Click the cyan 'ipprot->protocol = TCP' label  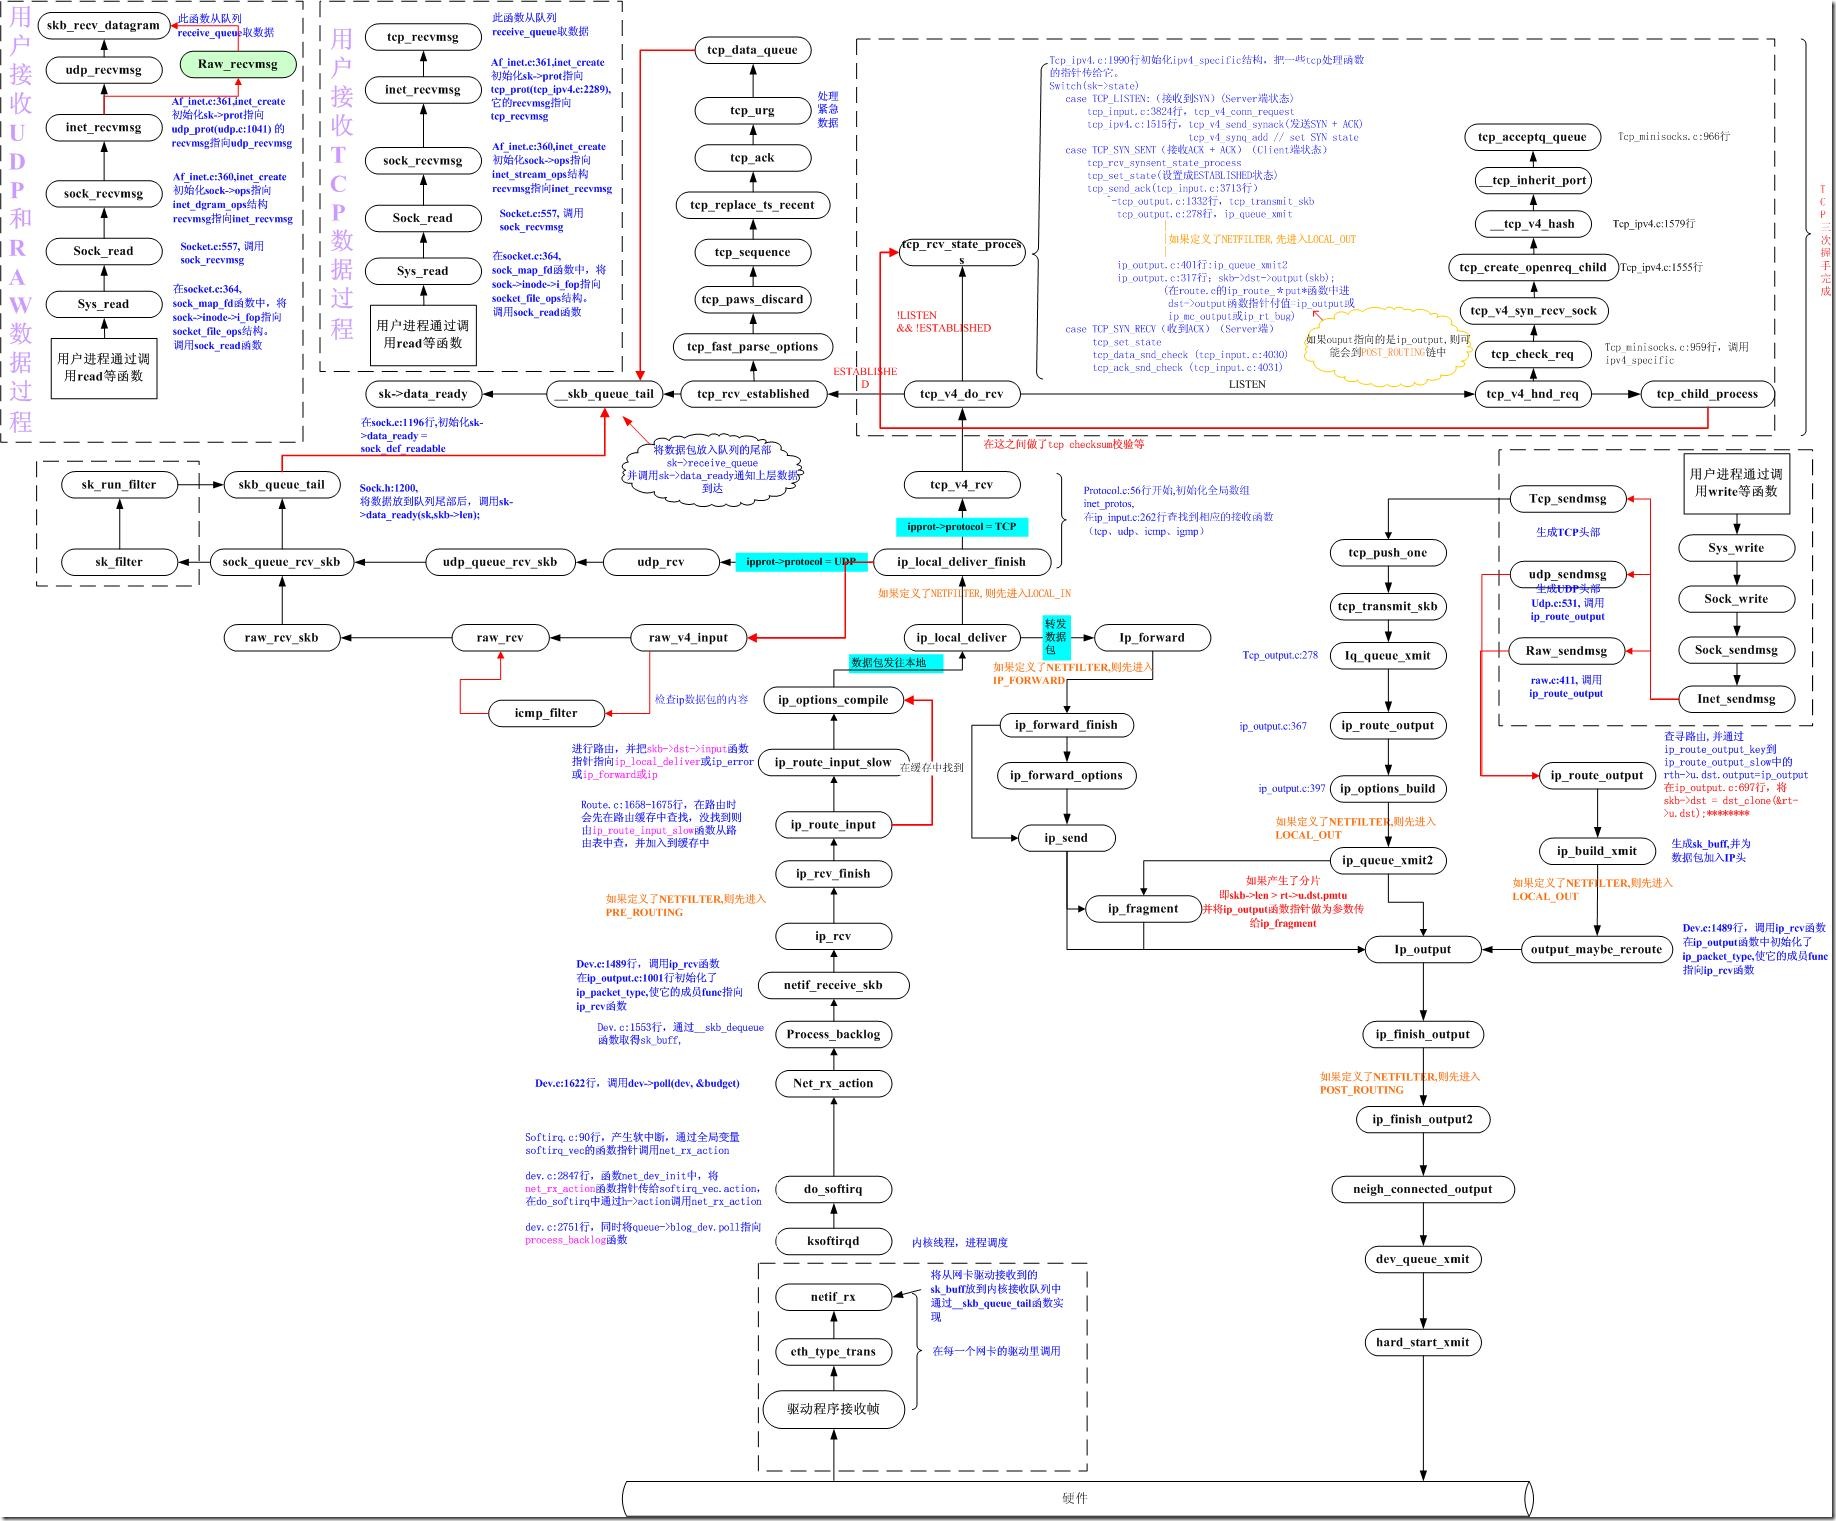point(961,526)
